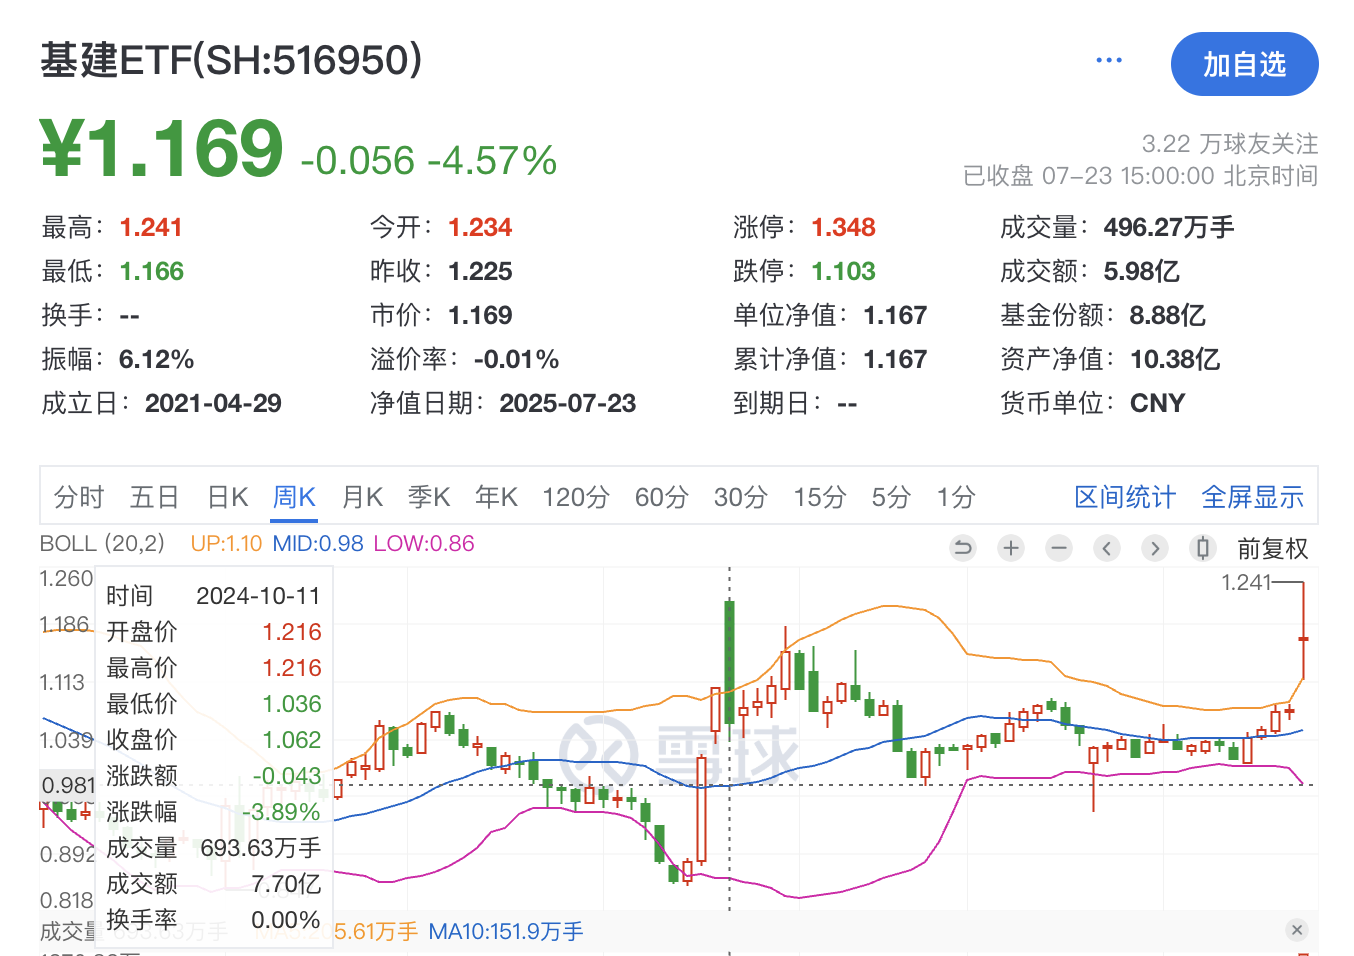Open the 年K yearly chart
The image size is (1354, 956).
[496, 497]
